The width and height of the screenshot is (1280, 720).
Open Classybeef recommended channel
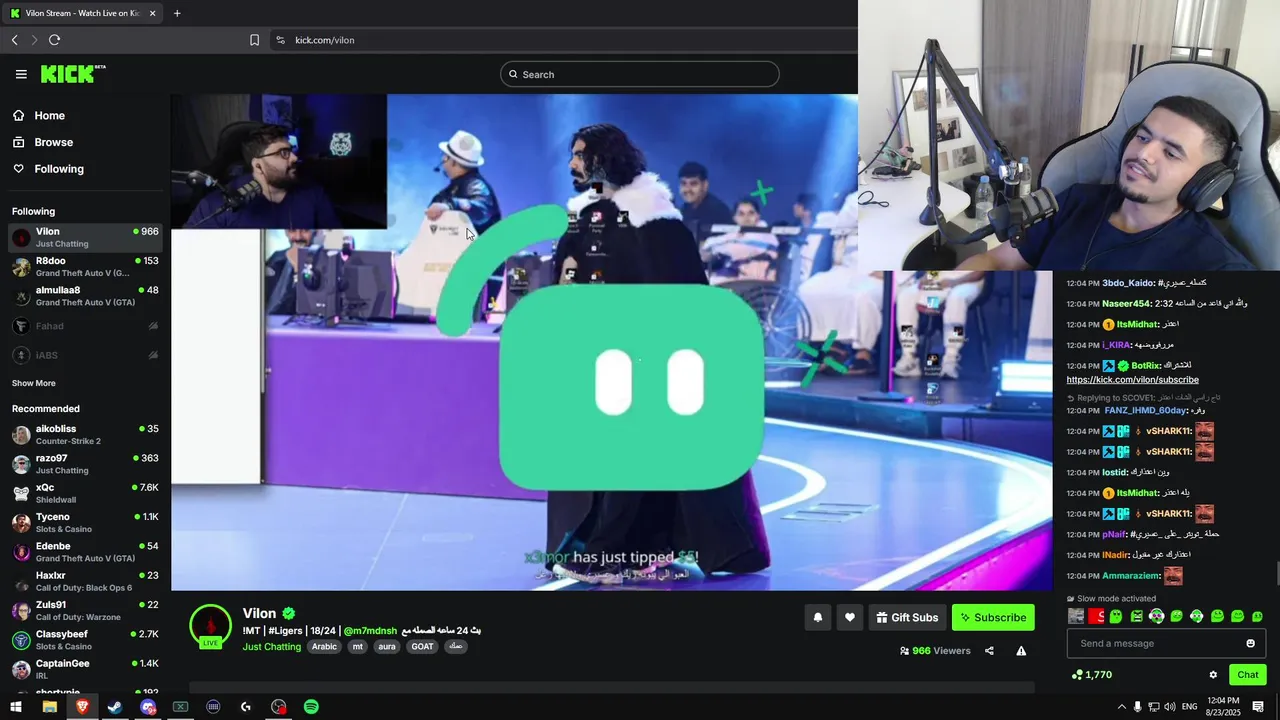[85, 640]
